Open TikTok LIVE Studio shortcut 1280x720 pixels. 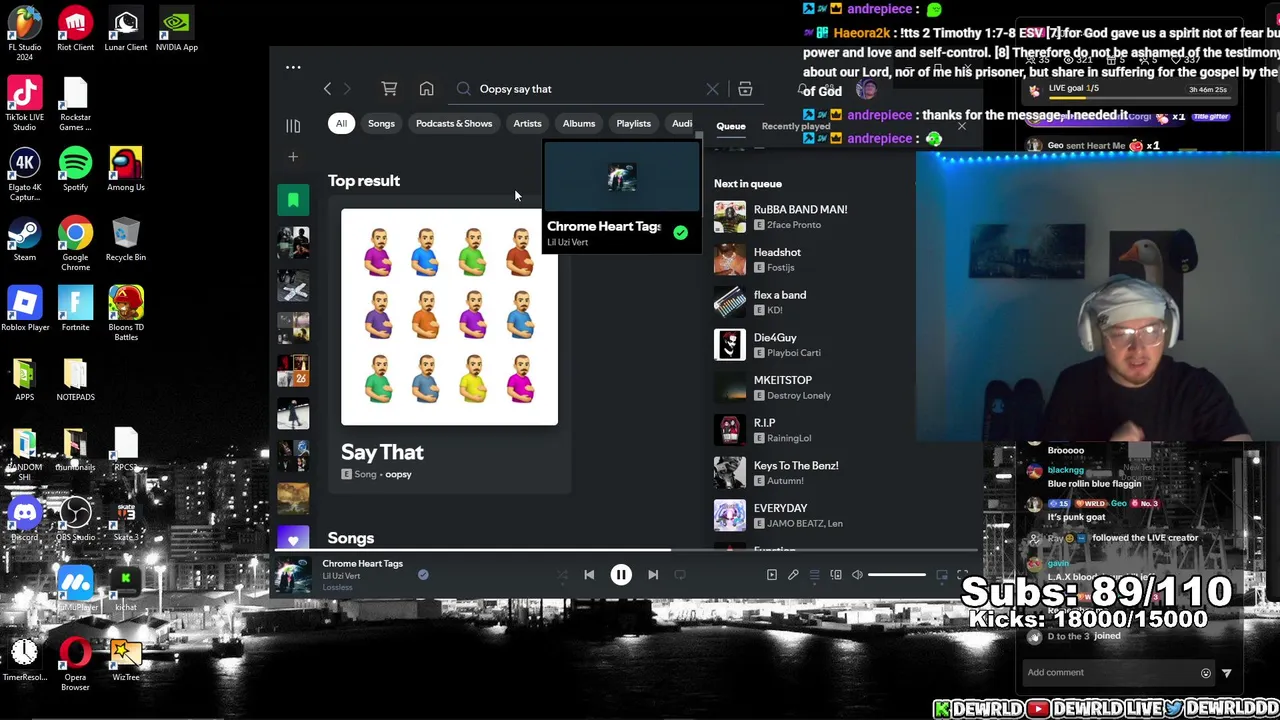tap(25, 104)
